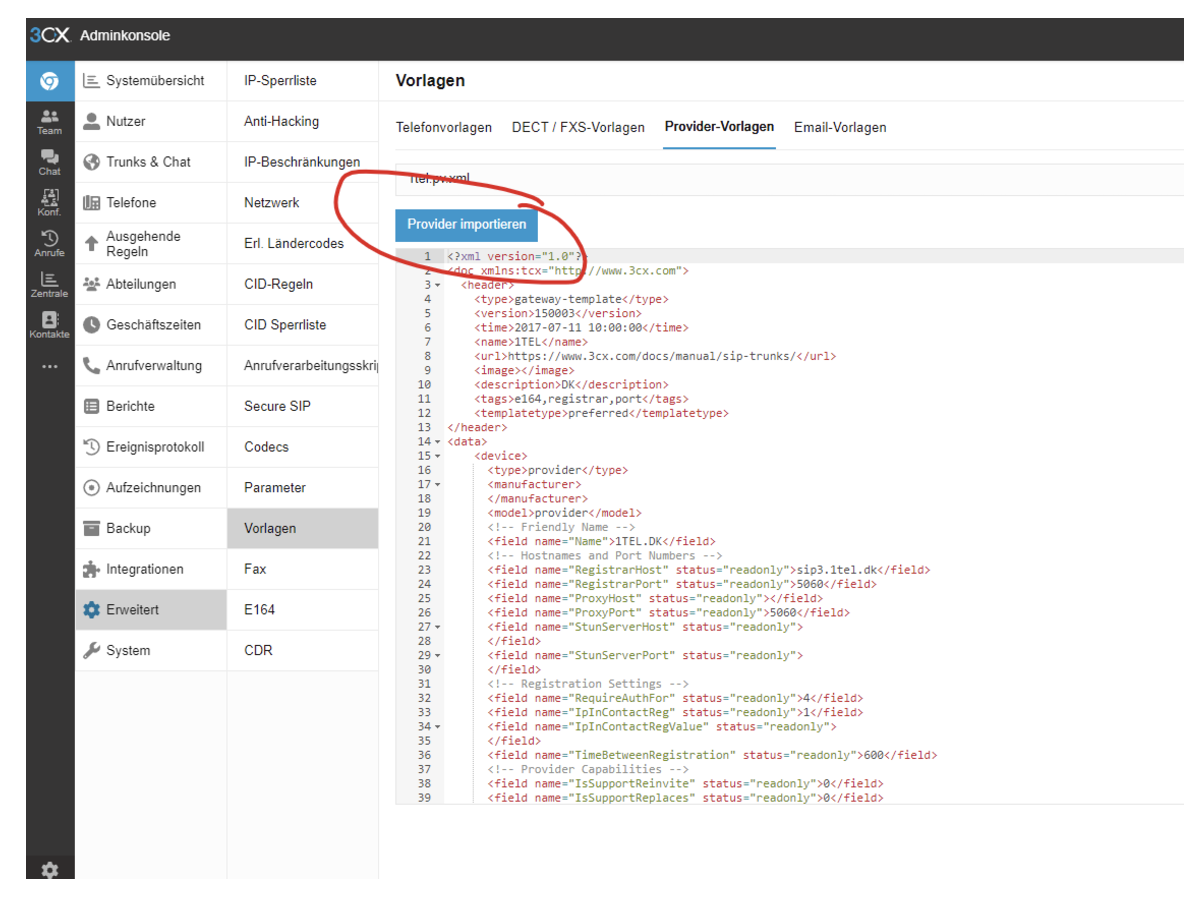Open CID-Regeln submenu item
The image size is (1204, 910).
303,284
